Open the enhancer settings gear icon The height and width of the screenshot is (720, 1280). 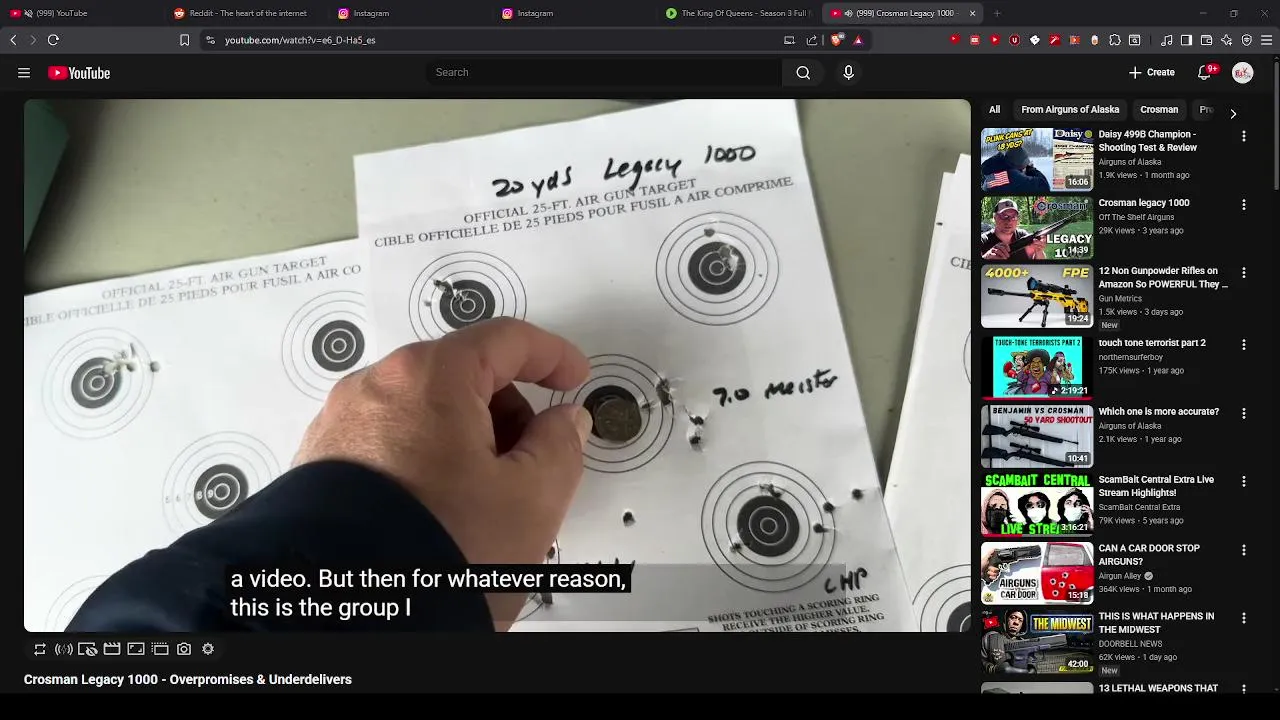pos(208,649)
